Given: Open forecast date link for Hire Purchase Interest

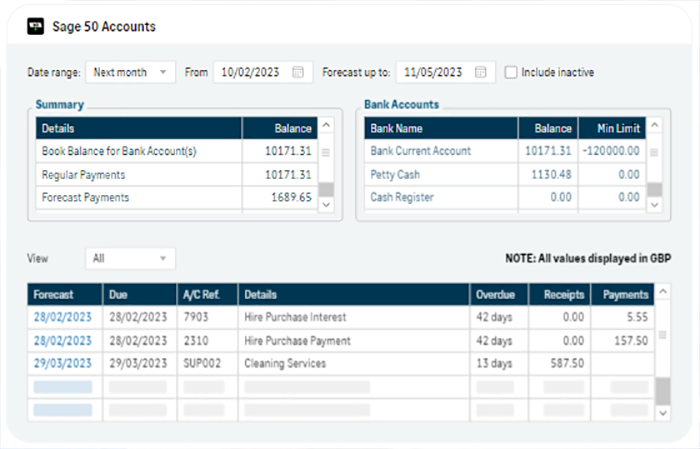Looking at the screenshot, I should click(x=62, y=317).
